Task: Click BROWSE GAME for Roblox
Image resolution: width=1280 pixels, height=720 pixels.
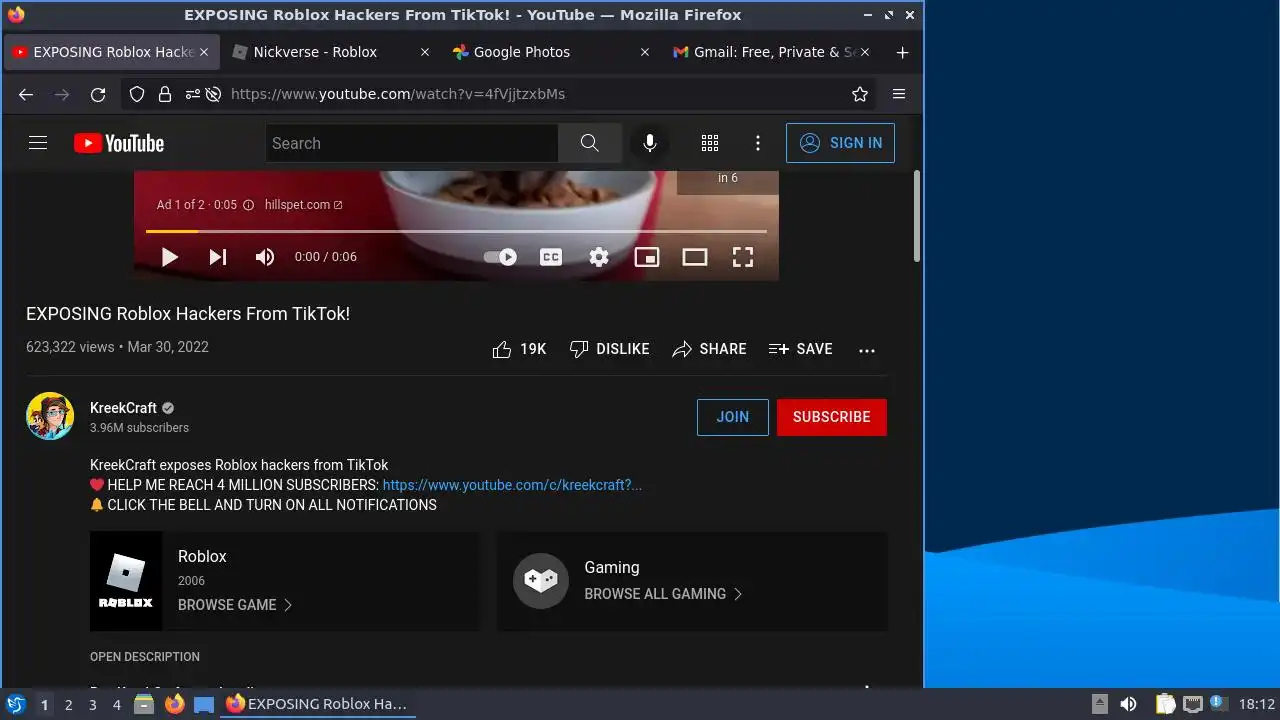Action: pos(235,605)
